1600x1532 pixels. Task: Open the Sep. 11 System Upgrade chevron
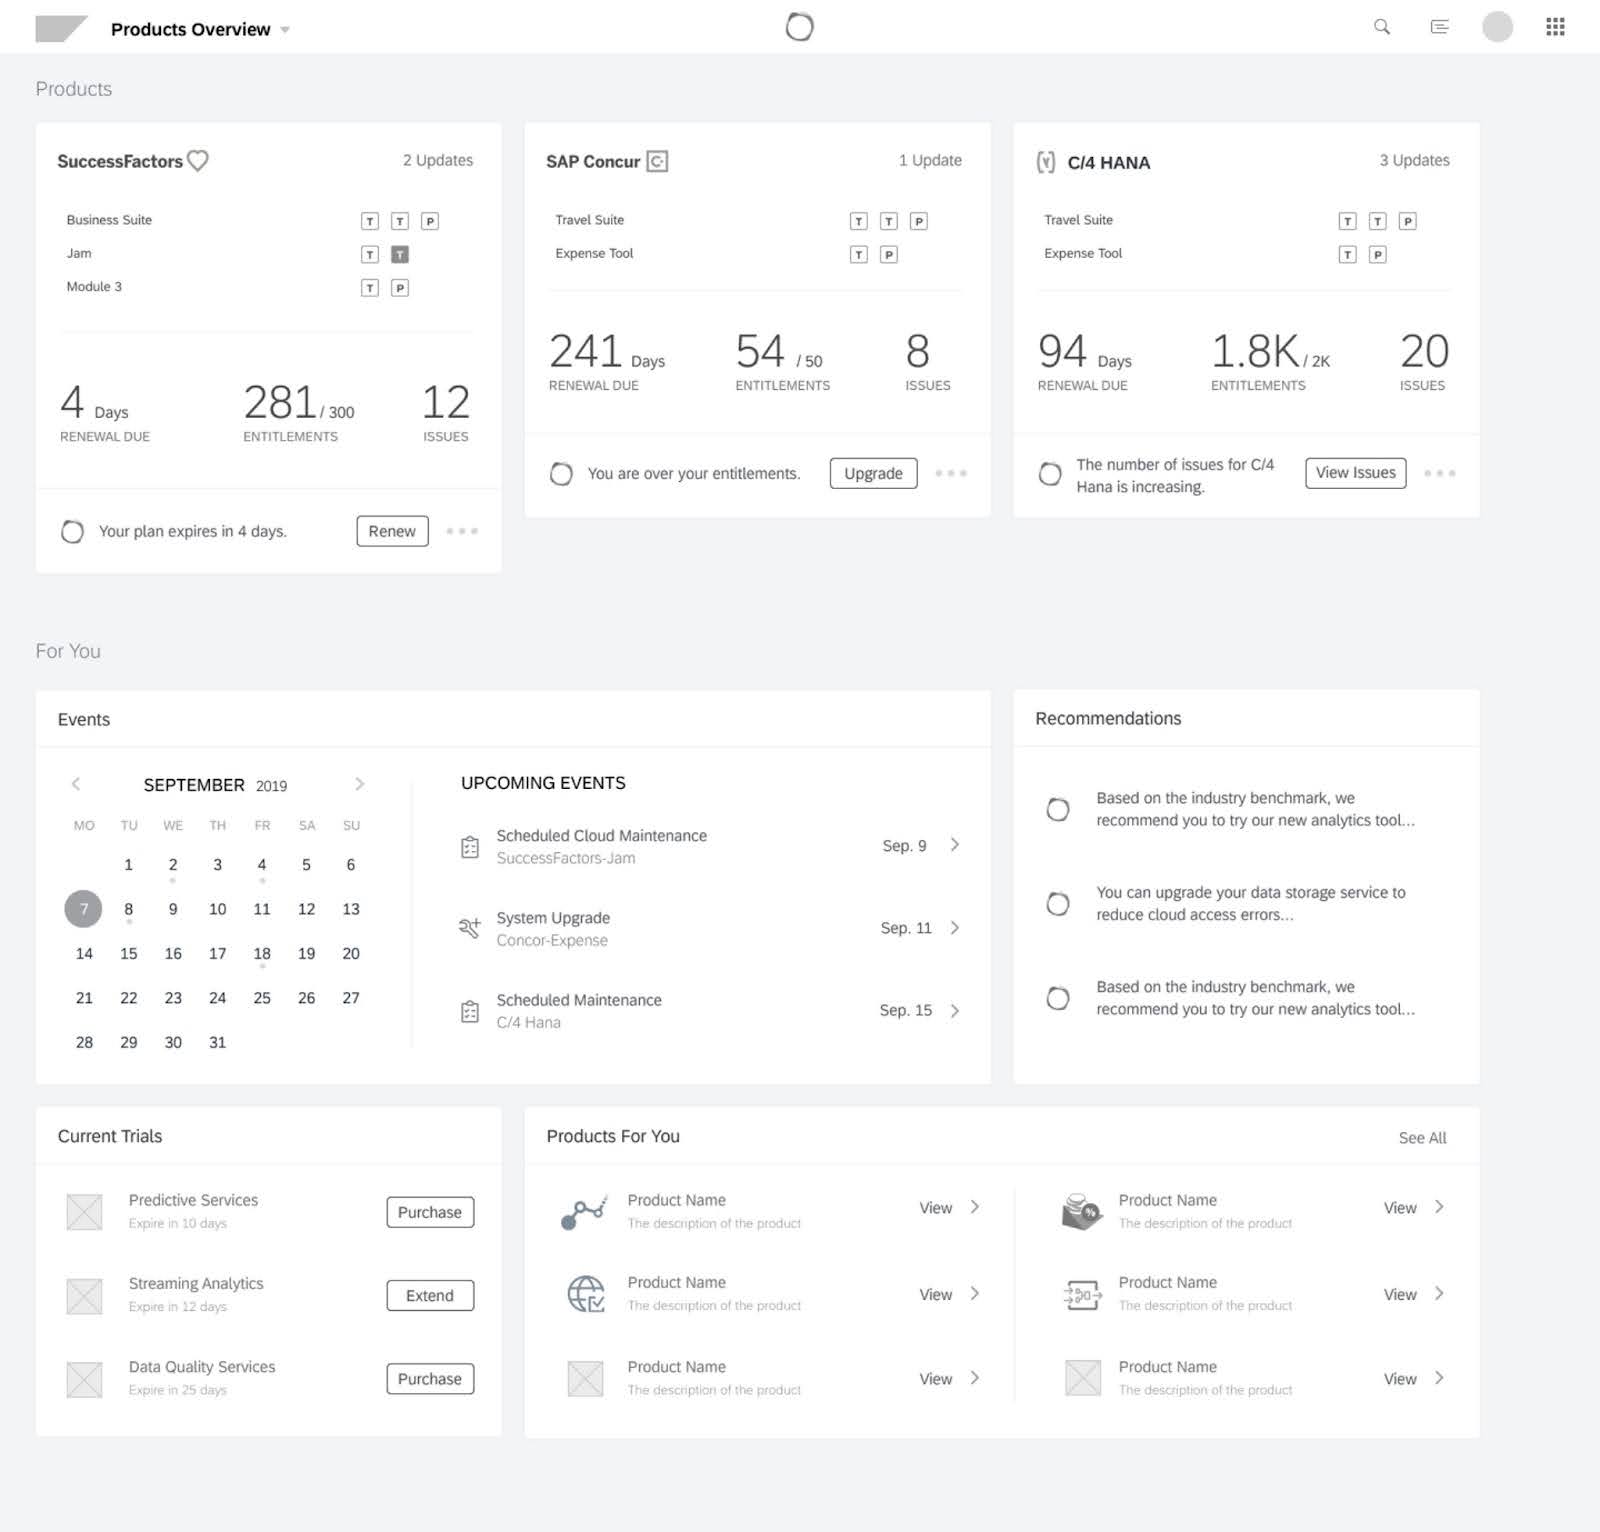tap(955, 928)
